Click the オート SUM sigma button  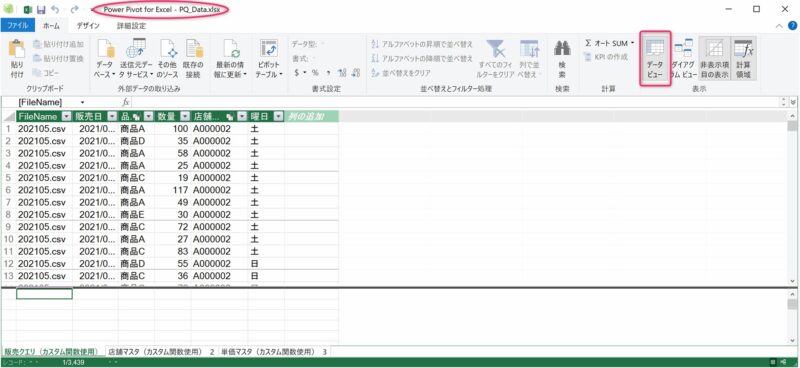606,43
